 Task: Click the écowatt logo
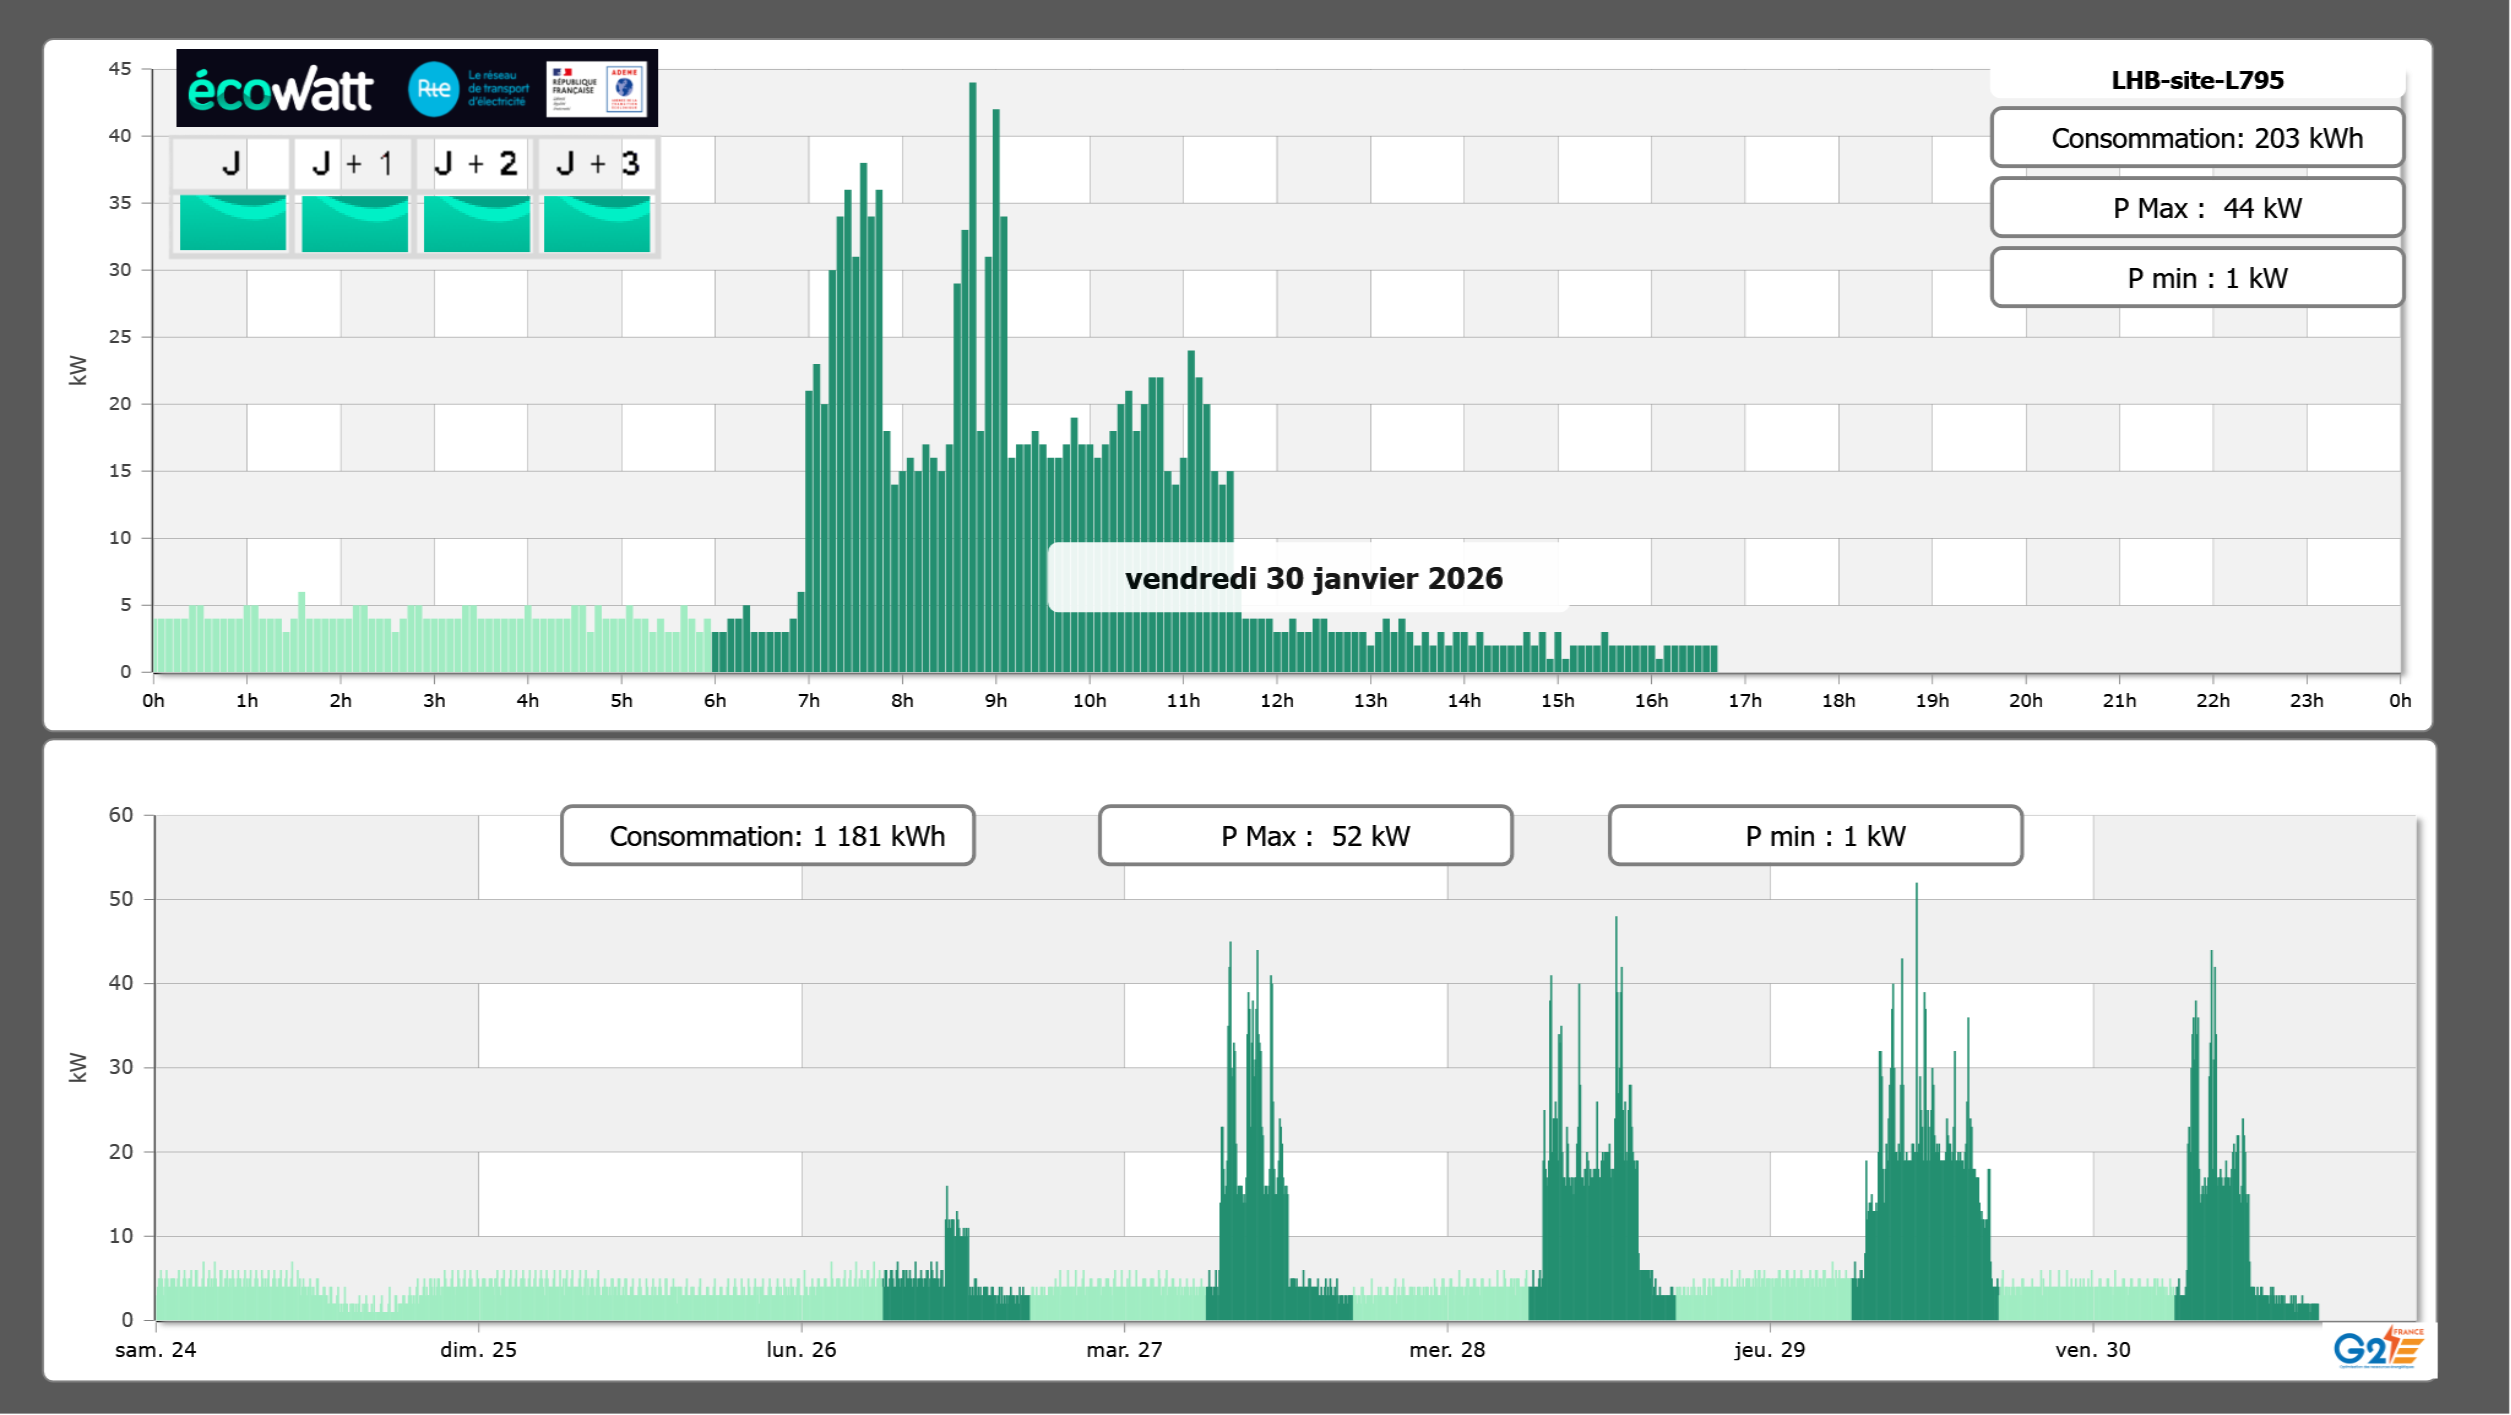pos(280,90)
